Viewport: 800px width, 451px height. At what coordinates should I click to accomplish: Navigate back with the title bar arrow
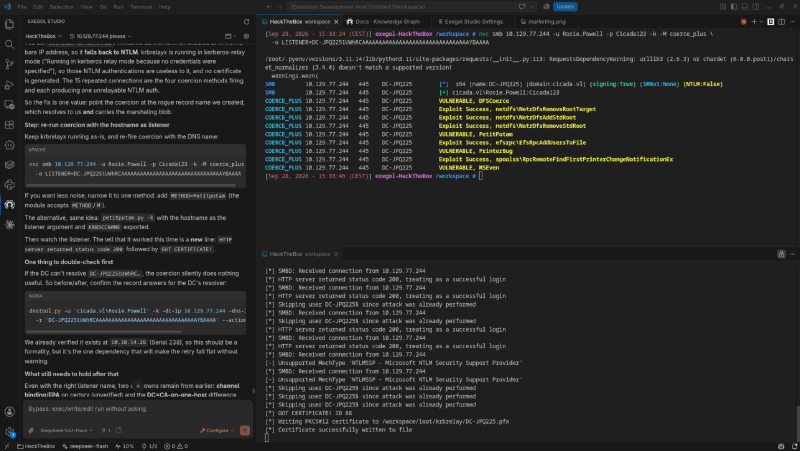[x=269, y=7]
